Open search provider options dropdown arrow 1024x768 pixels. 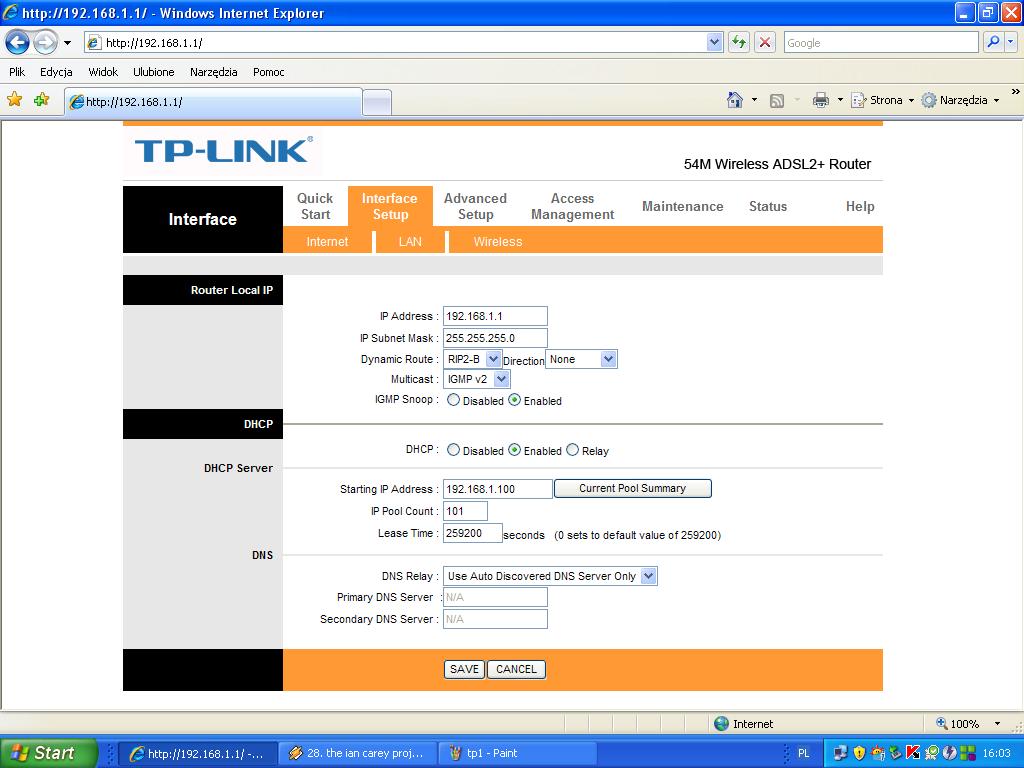pyautogui.click(x=1011, y=42)
